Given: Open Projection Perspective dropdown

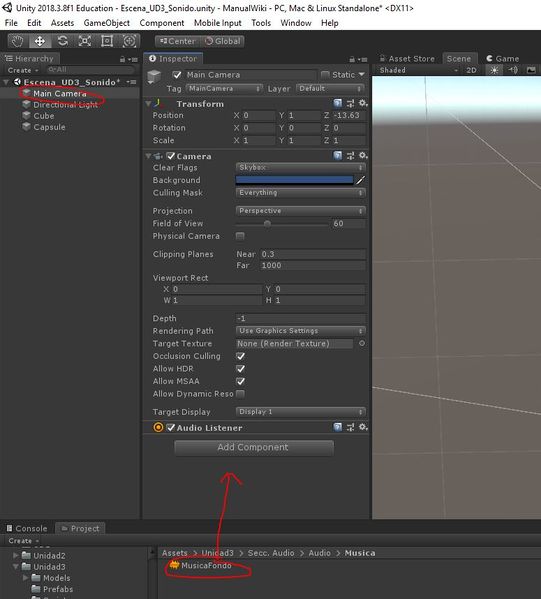Looking at the screenshot, I should tap(301, 211).
